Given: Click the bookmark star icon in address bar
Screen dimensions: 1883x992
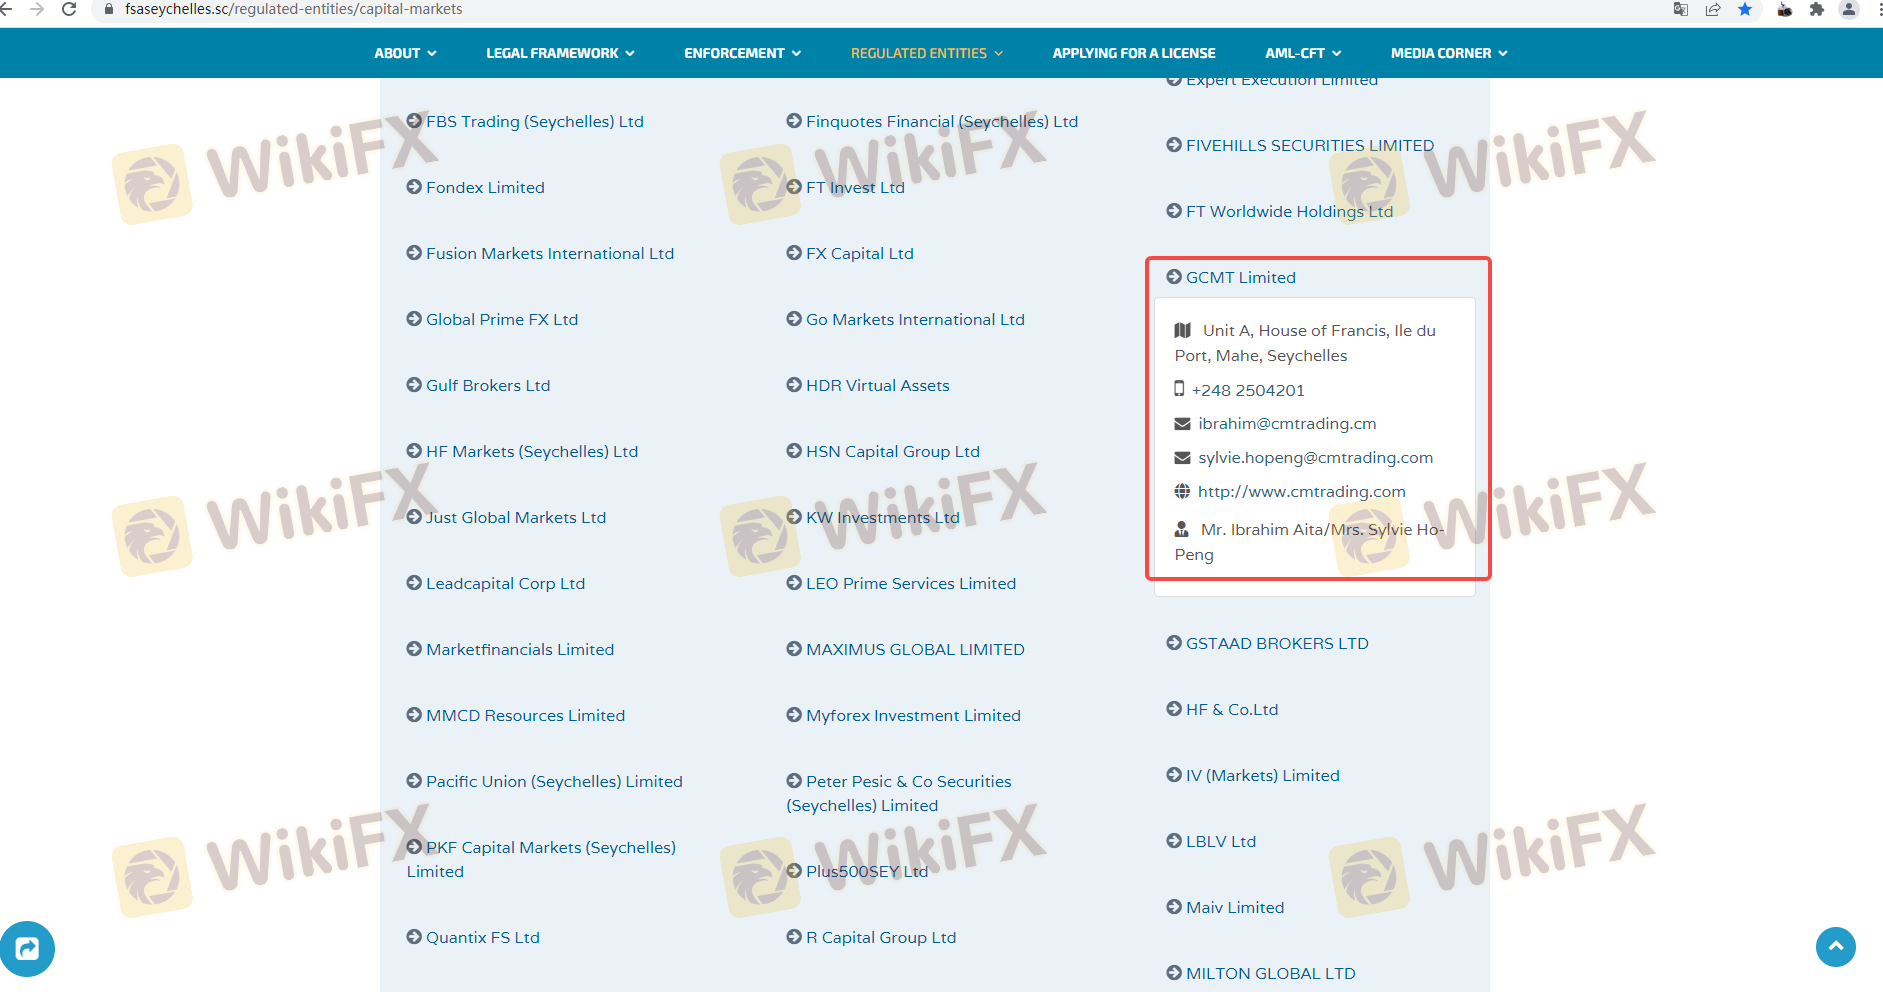Looking at the screenshot, I should tap(1745, 9).
